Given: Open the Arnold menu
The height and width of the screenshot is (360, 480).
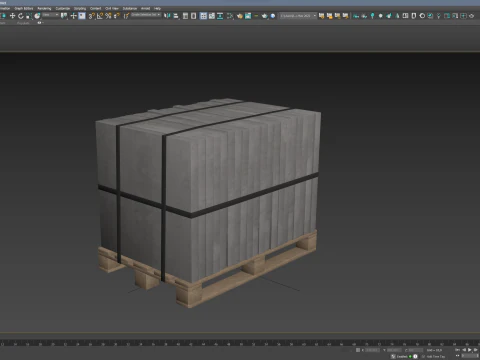Looking at the screenshot, I should 145,8.
